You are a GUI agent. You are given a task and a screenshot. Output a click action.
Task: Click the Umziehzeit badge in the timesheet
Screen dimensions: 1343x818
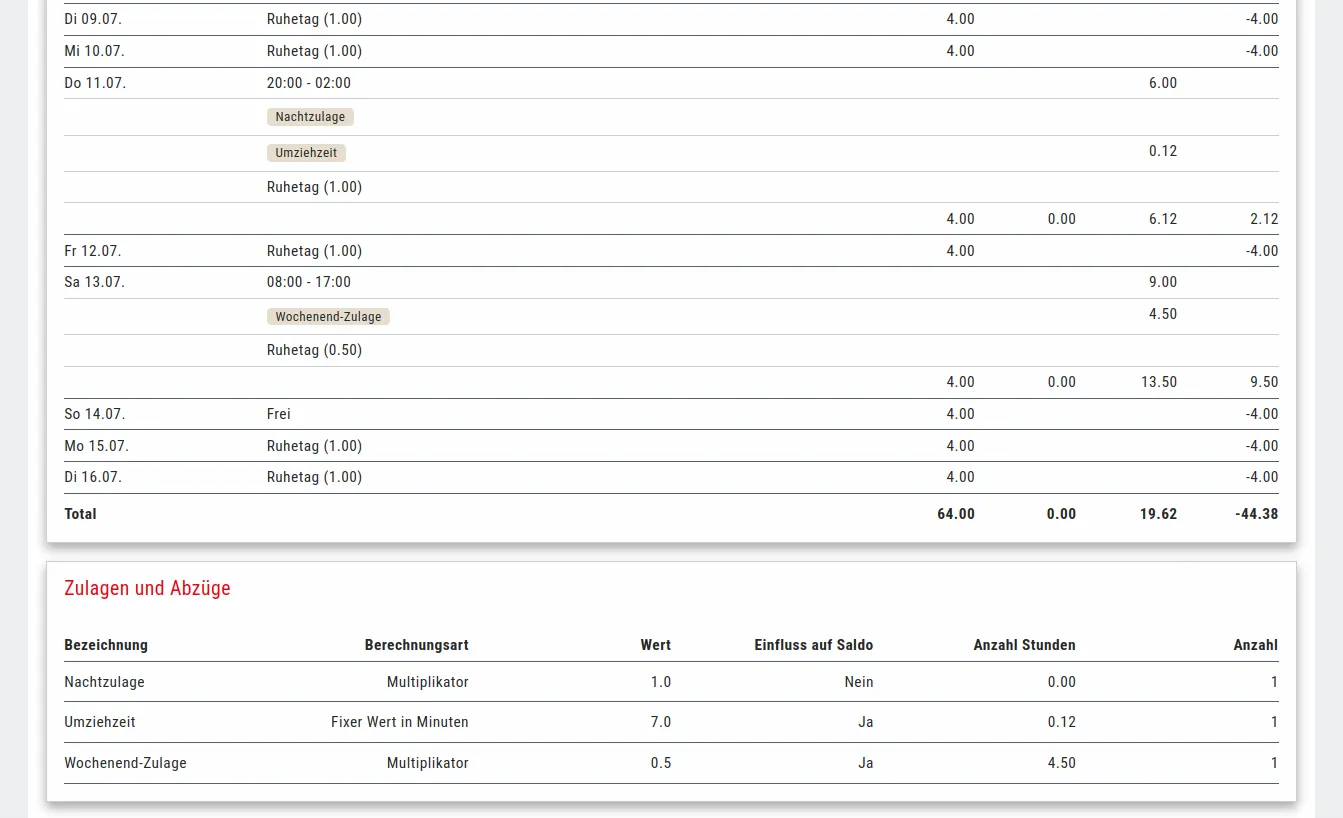[x=306, y=153]
